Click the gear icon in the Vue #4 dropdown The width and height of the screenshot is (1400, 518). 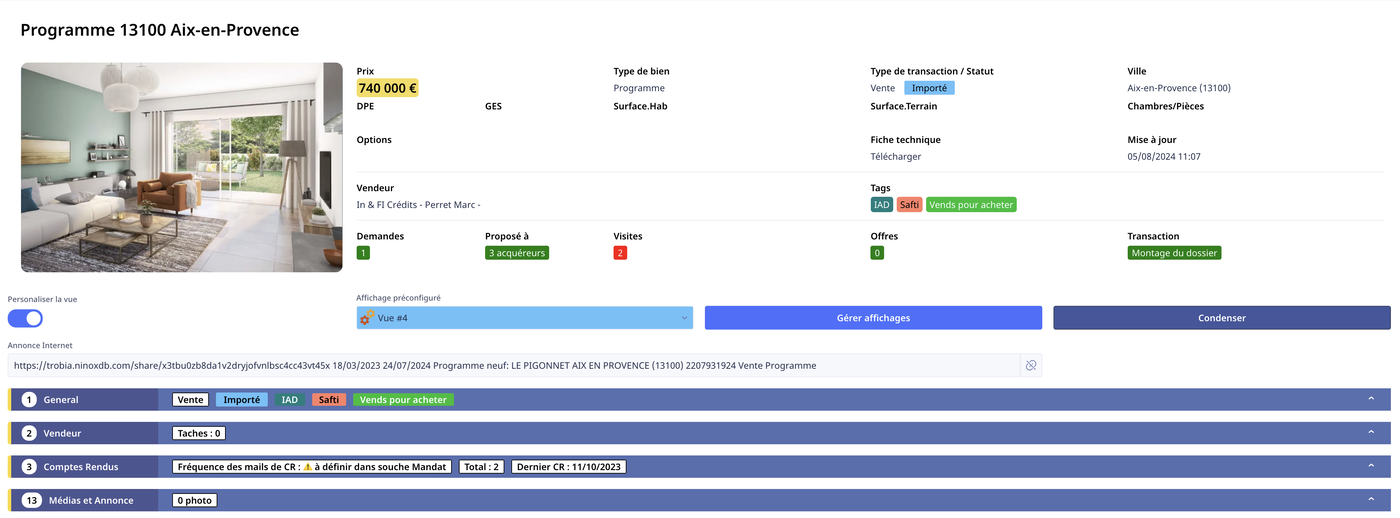pyautogui.click(x=367, y=318)
